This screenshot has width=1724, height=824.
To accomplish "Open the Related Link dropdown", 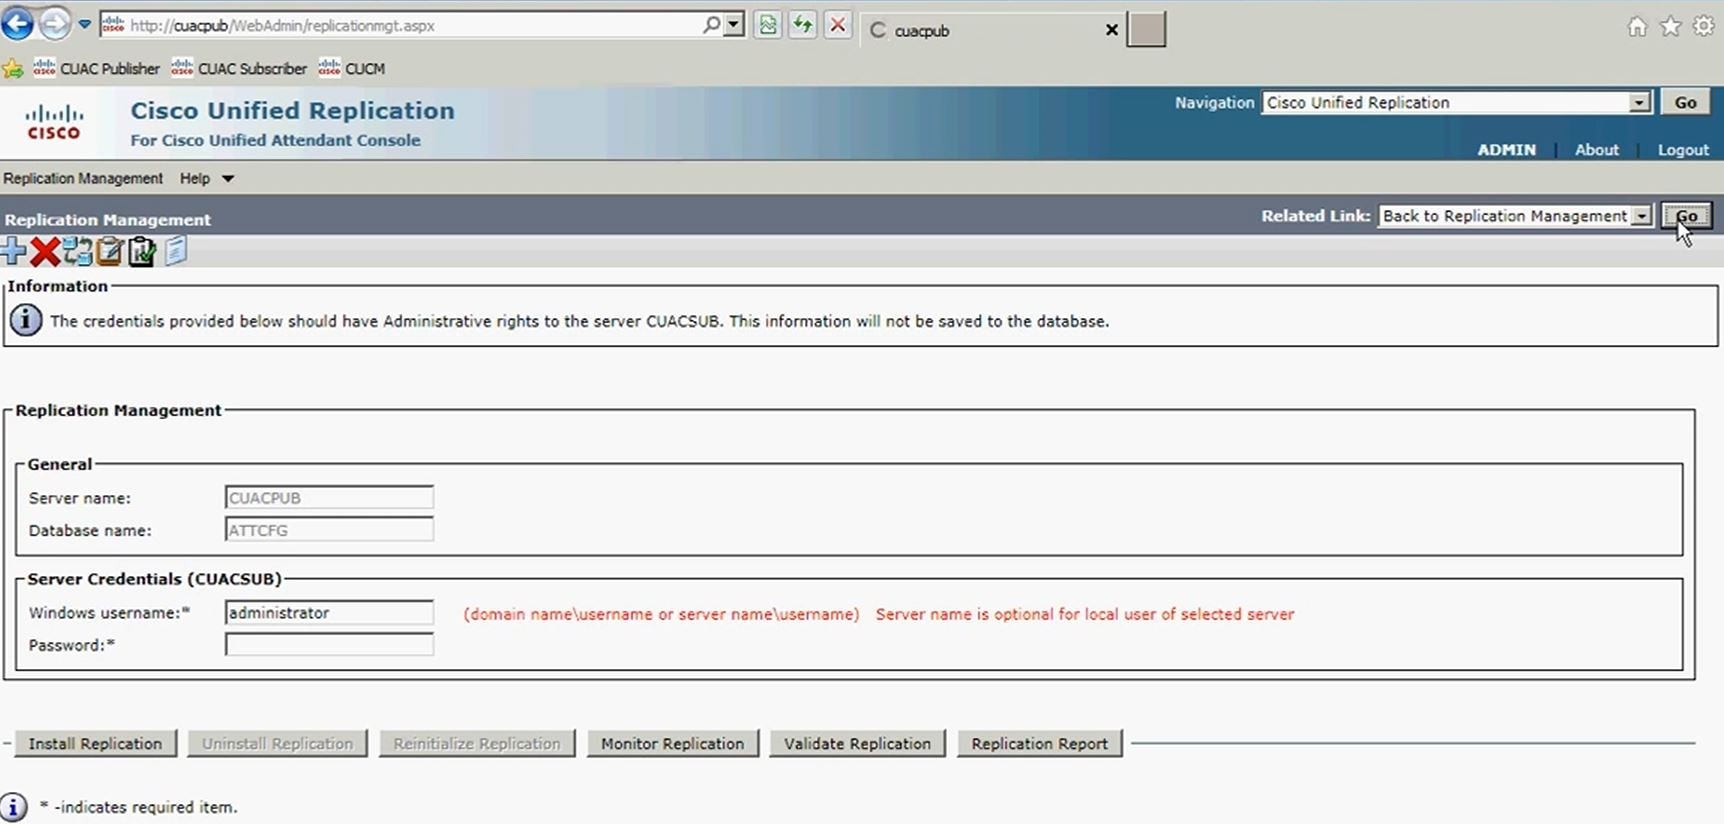I will tap(1515, 216).
